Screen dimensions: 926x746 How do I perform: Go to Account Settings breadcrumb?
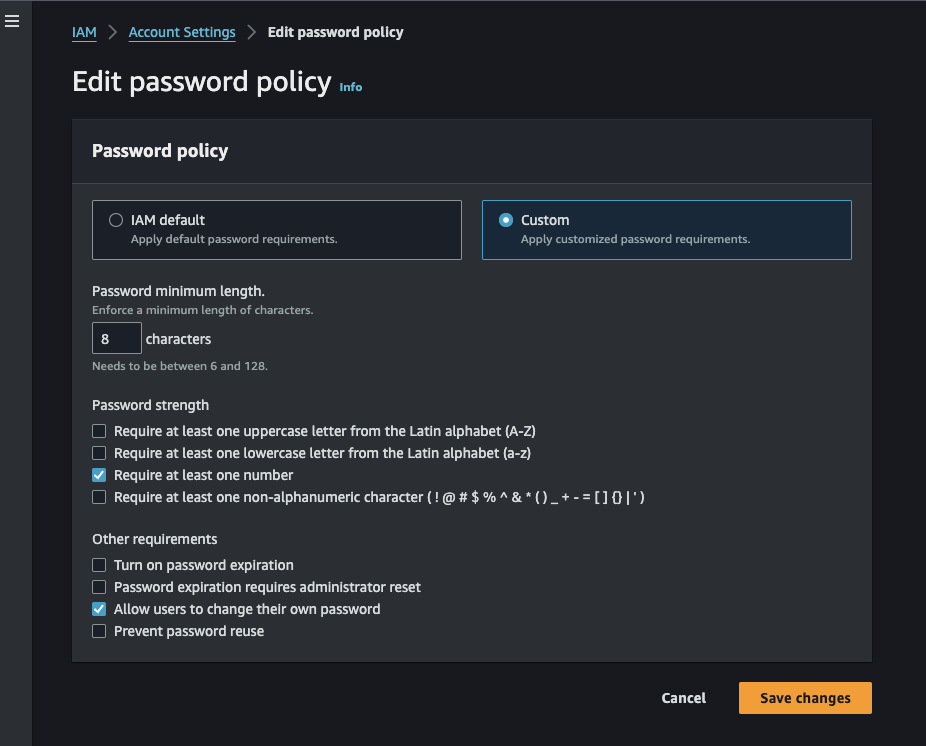click(x=182, y=32)
